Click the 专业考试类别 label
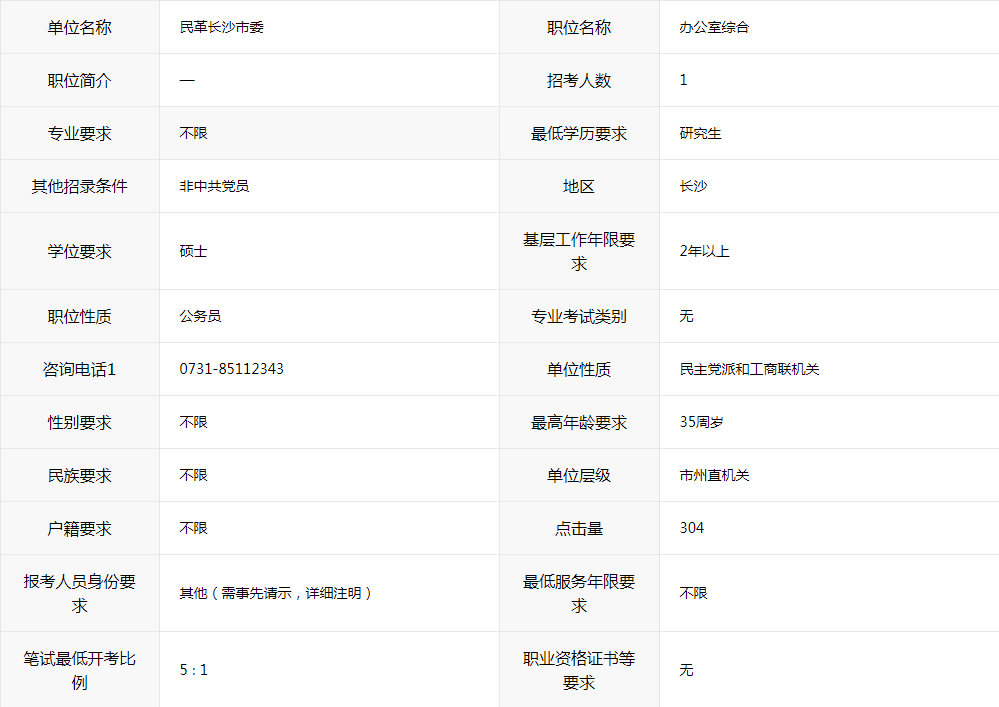The height and width of the screenshot is (707, 999). (x=579, y=316)
